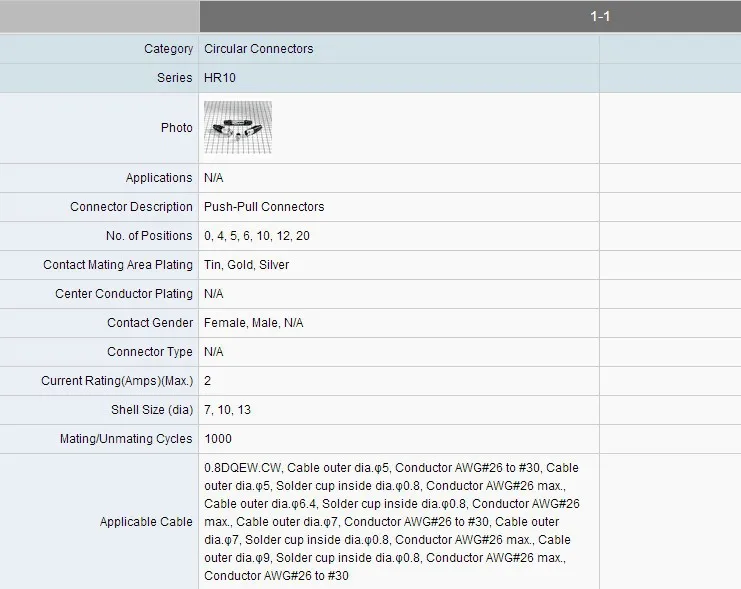Click the No. of Positions label
Image resolution: width=741 pixels, height=589 pixels.
149,235
